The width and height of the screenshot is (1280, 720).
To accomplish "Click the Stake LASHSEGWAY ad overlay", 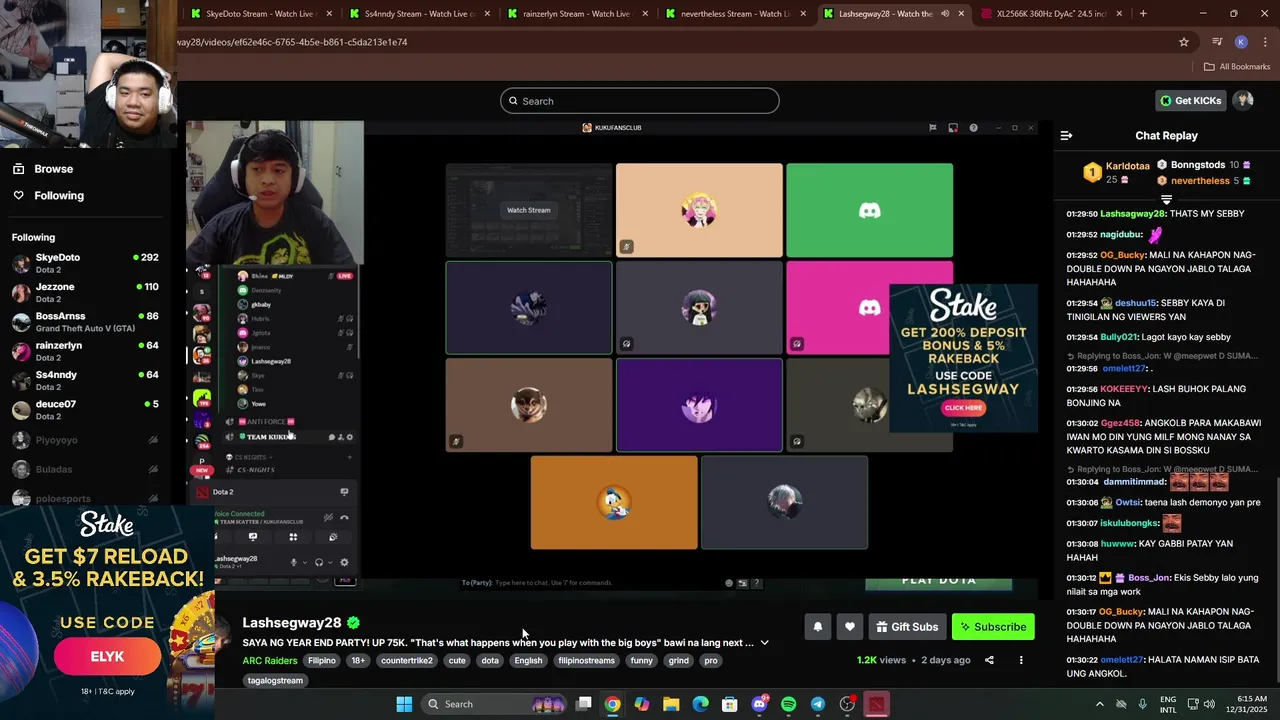I will [963, 358].
